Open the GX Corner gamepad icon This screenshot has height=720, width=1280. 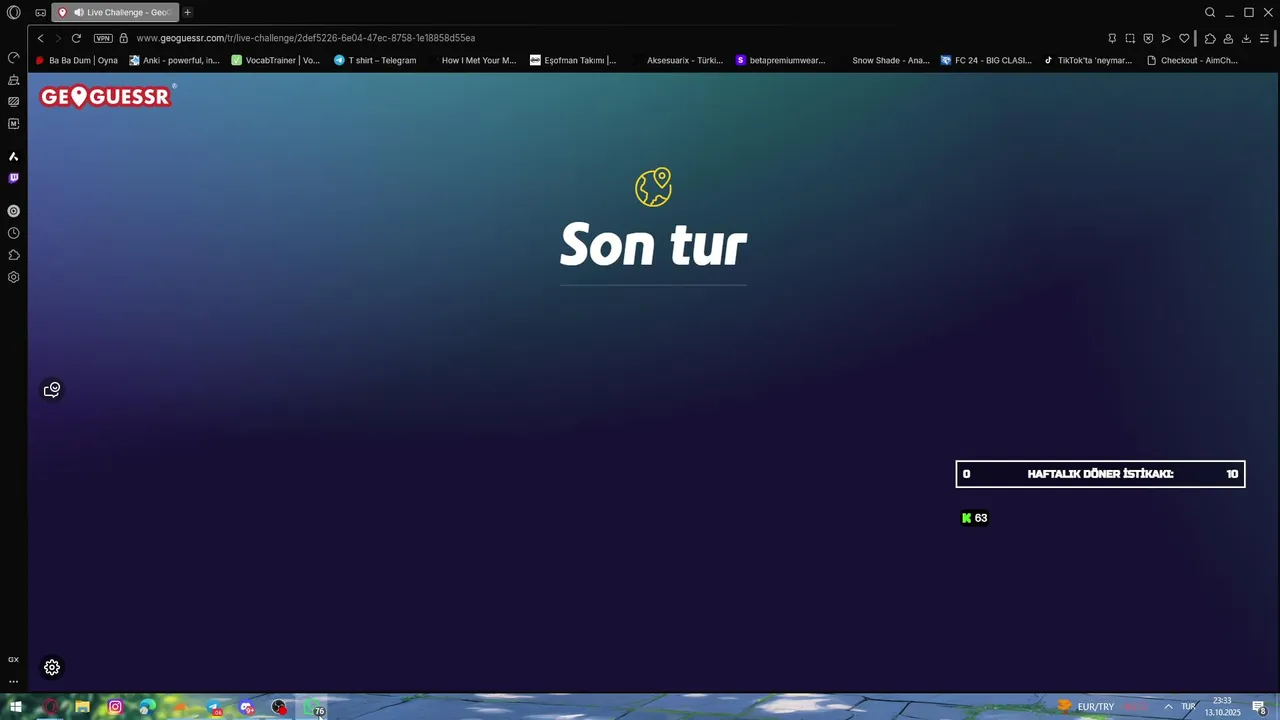click(x=40, y=12)
